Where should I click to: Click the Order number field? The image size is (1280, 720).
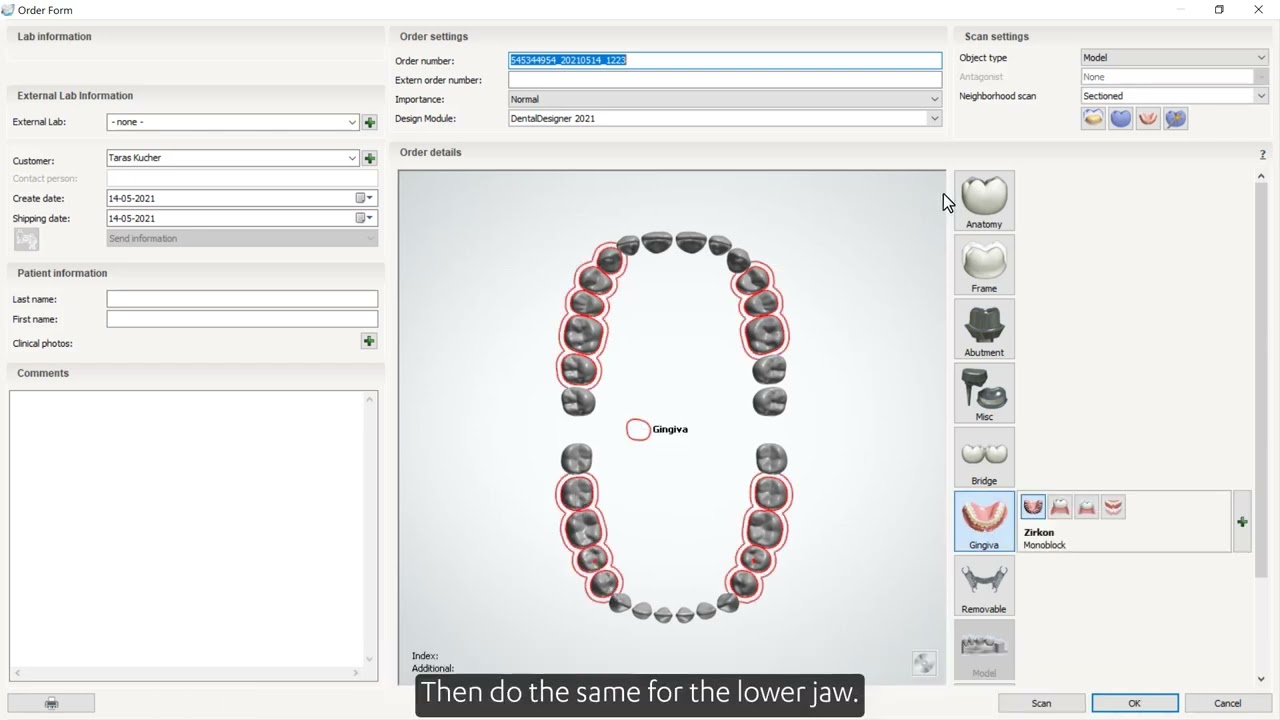tap(725, 60)
